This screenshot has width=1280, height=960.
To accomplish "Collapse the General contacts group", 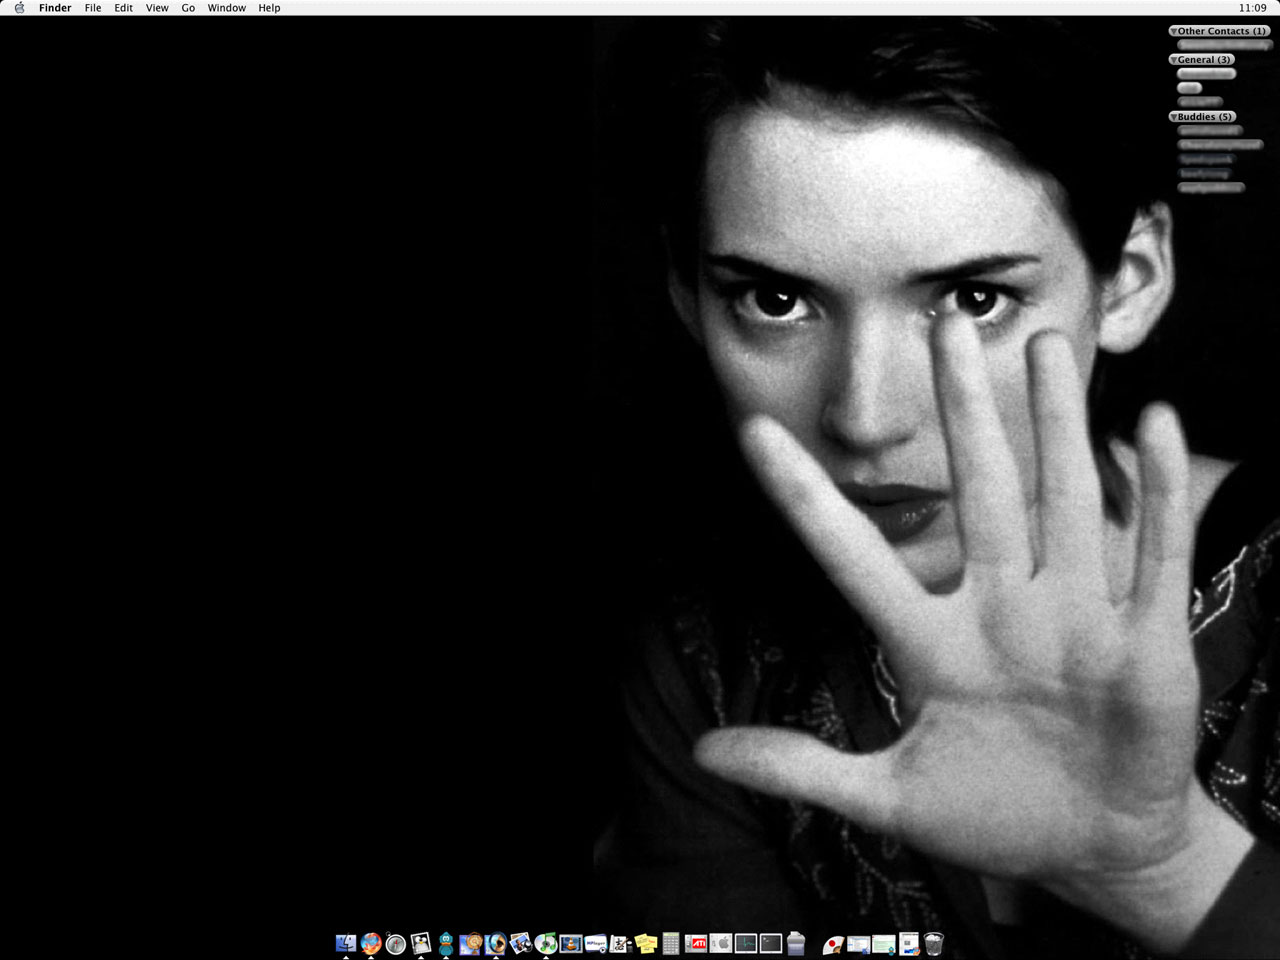I will click(x=1173, y=60).
